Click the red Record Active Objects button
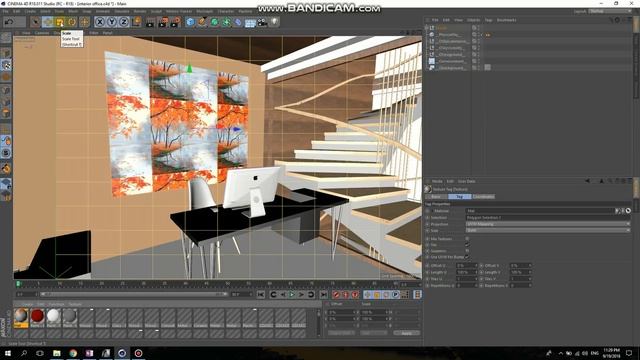This screenshot has height=360, width=640. 336,295
